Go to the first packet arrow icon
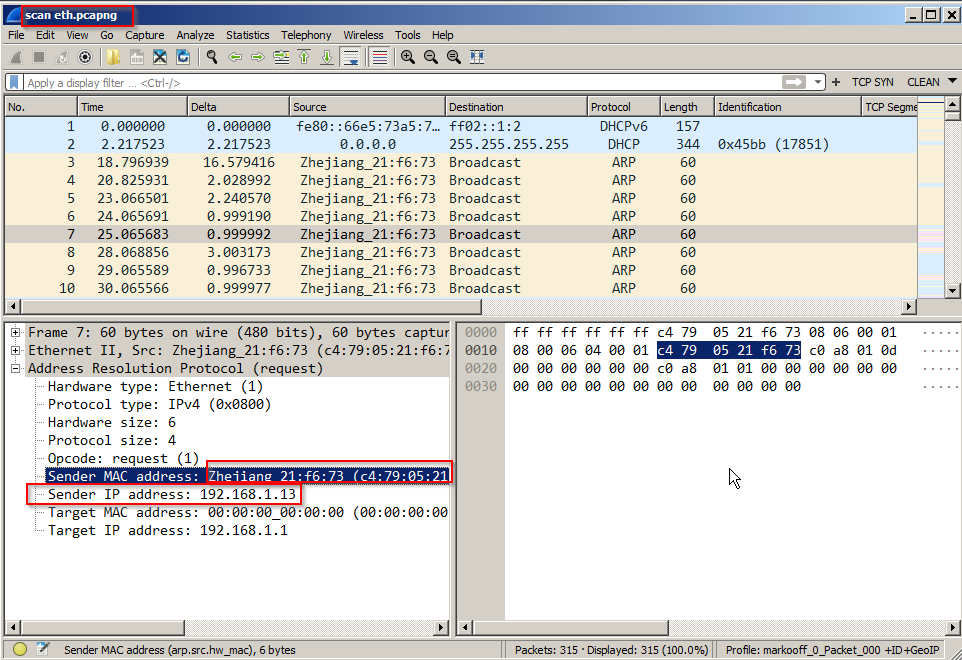Viewport: 962px width, 660px height. coord(304,57)
